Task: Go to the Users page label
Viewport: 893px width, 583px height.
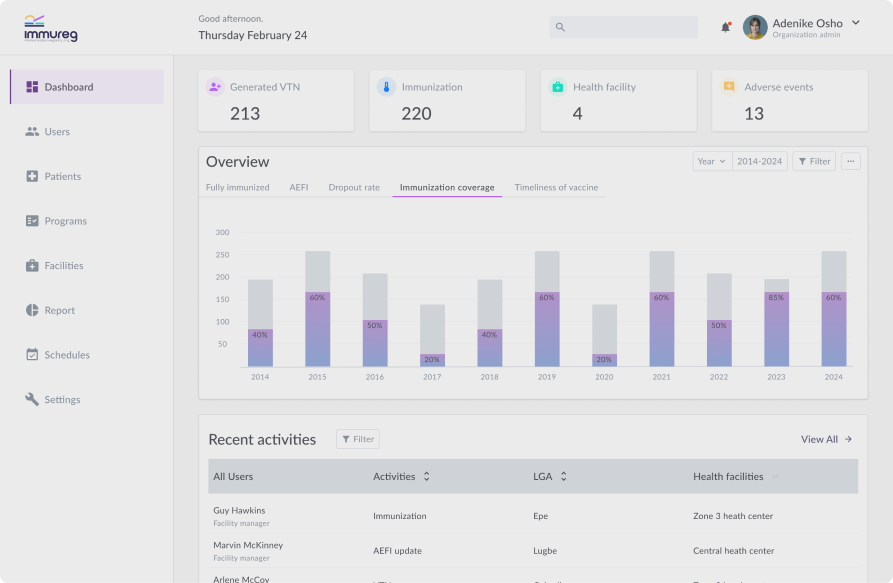Action: point(57,132)
